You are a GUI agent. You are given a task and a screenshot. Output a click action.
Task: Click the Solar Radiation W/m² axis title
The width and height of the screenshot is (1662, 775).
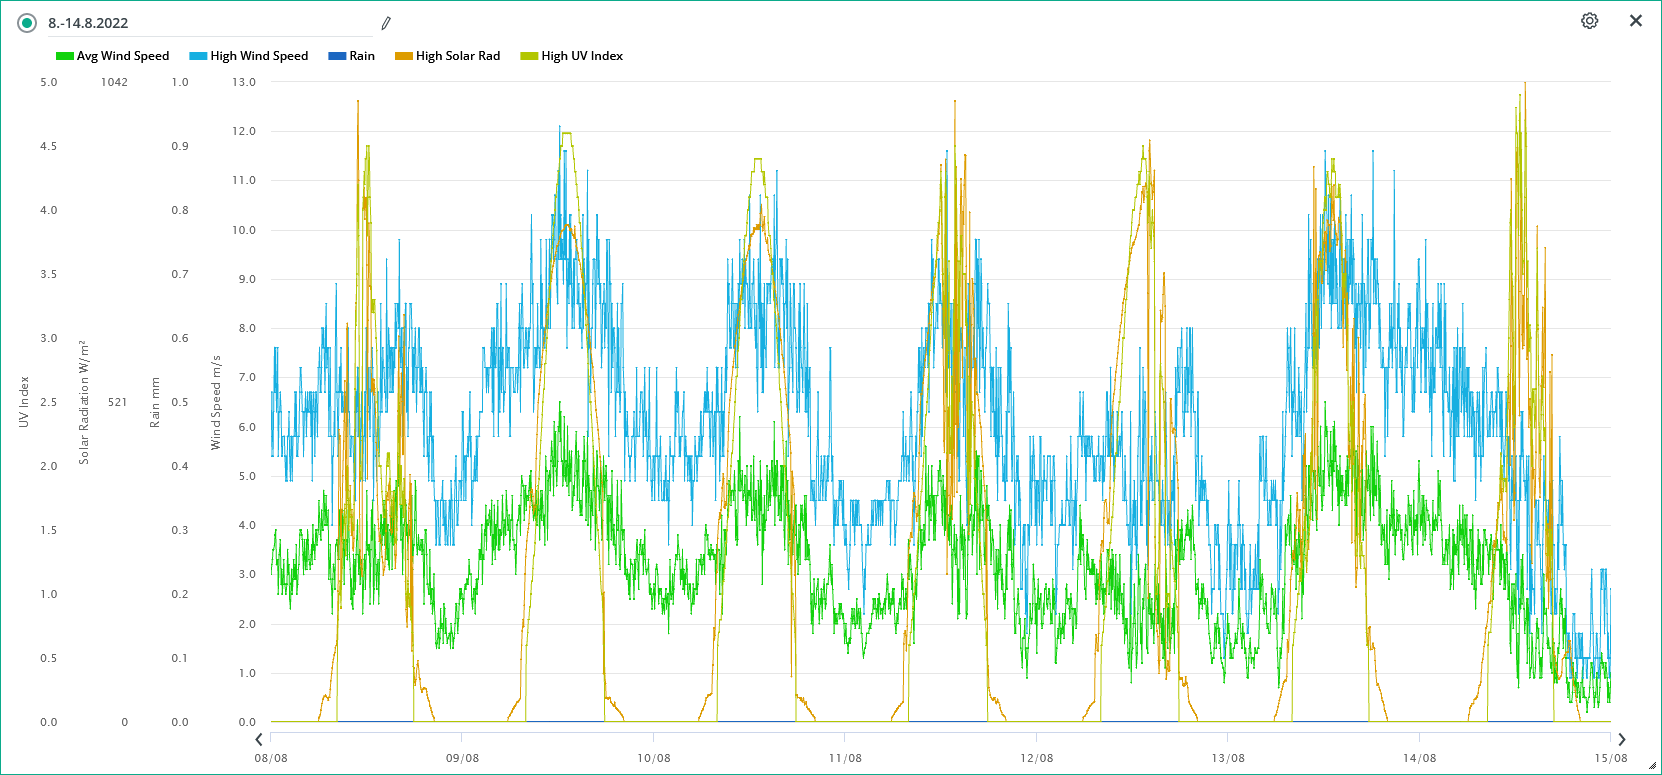pos(84,402)
